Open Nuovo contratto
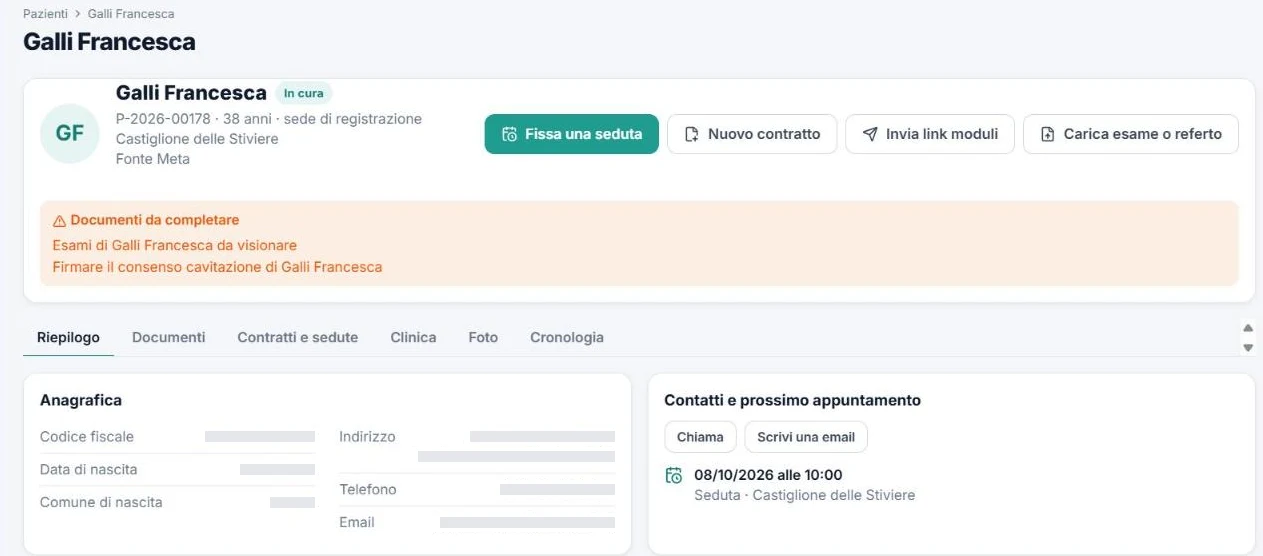The width and height of the screenshot is (1263, 556). pyautogui.click(x=752, y=134)
